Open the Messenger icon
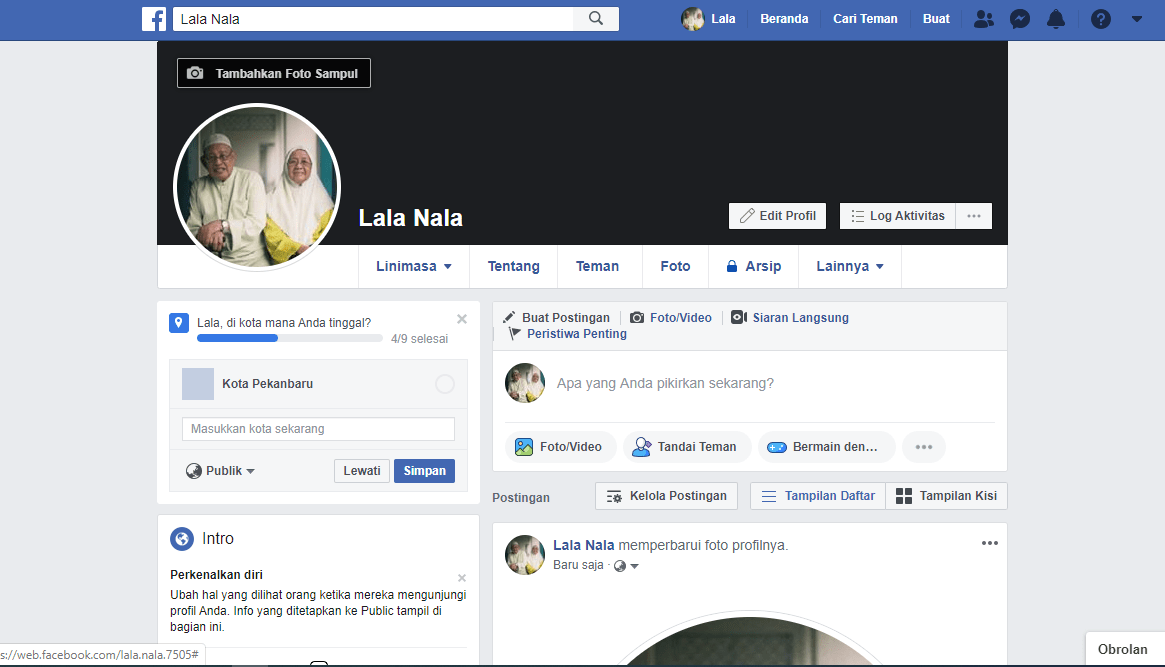Image resolution: width=1165 pixels, height=667 pixels. coord(1020,19)
